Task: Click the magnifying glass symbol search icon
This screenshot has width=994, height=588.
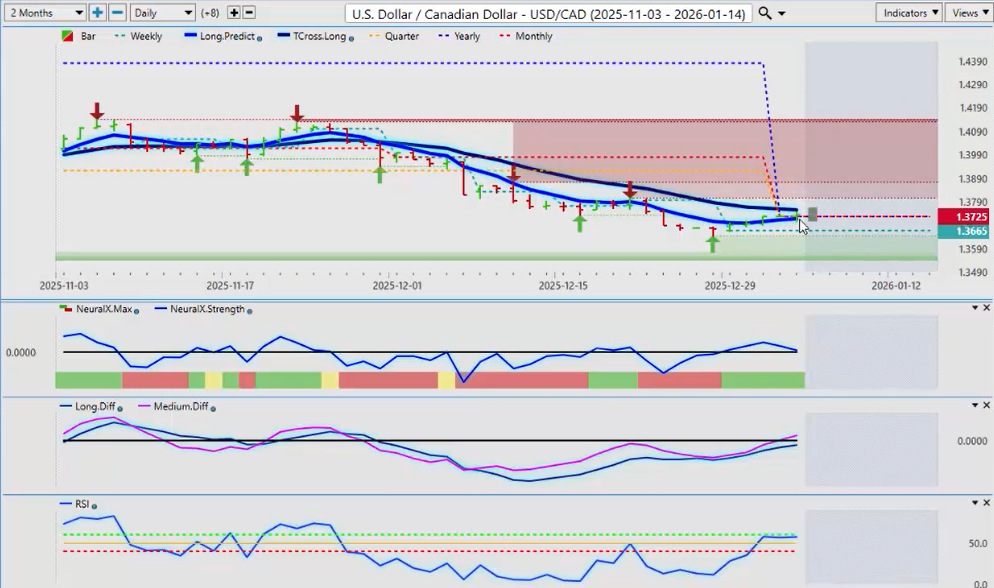Action: [x=765, y=13]
